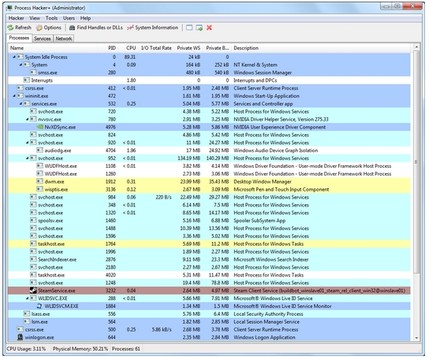Click 'Local Security Authority Process' description
The width and height of the screenshot is (429, 360).
tap(268, 314)
